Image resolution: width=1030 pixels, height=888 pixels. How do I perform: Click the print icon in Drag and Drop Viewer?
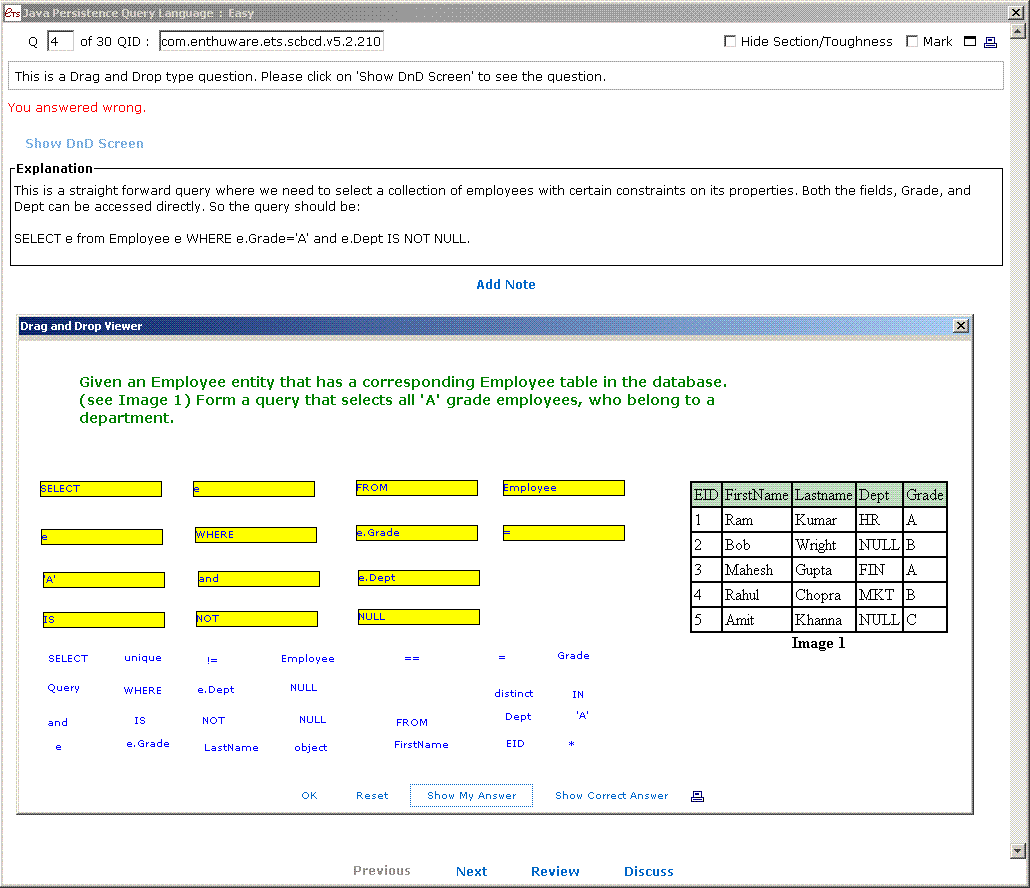coord(698,796)
